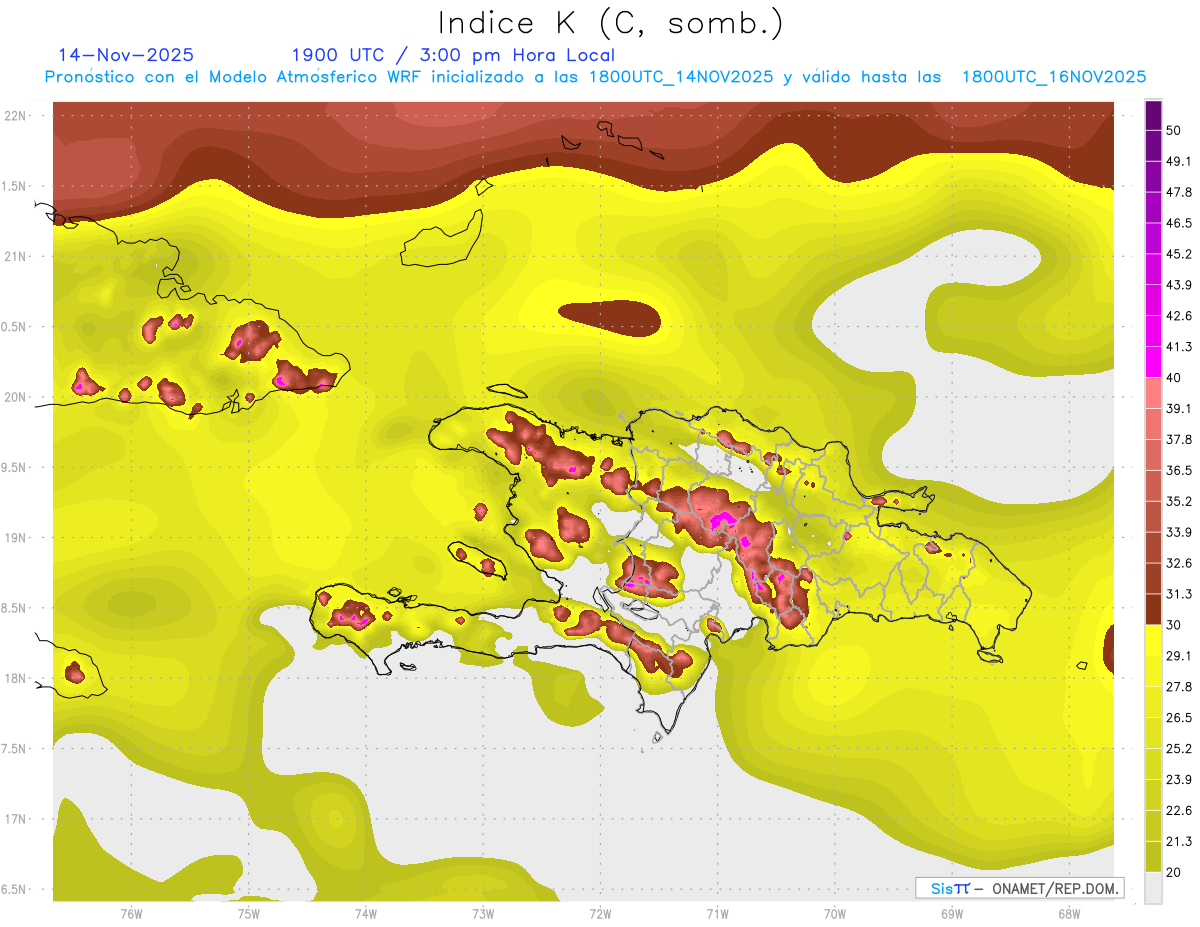The width and height of the screenshot is (1200, 927).
Task: Click legend value 23.9
Action: tap(1179, 780)
